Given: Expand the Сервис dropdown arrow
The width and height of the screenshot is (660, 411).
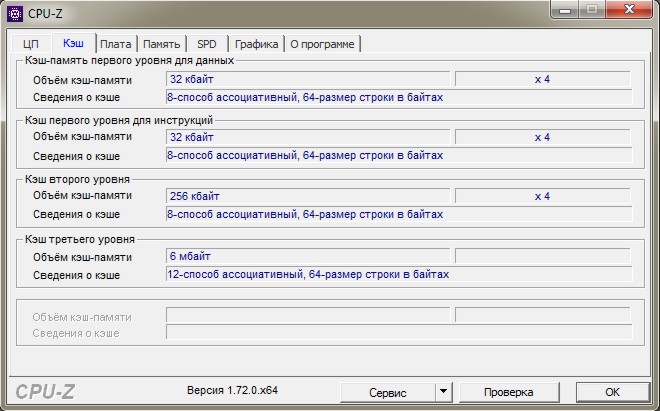Looking at the screenshot, I should tap(443, 392).
